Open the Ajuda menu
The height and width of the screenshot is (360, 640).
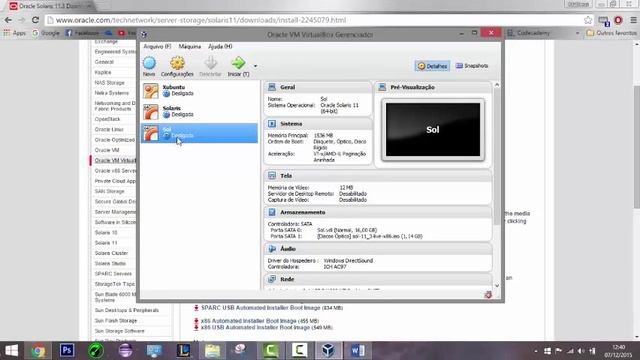click(220, 47)
